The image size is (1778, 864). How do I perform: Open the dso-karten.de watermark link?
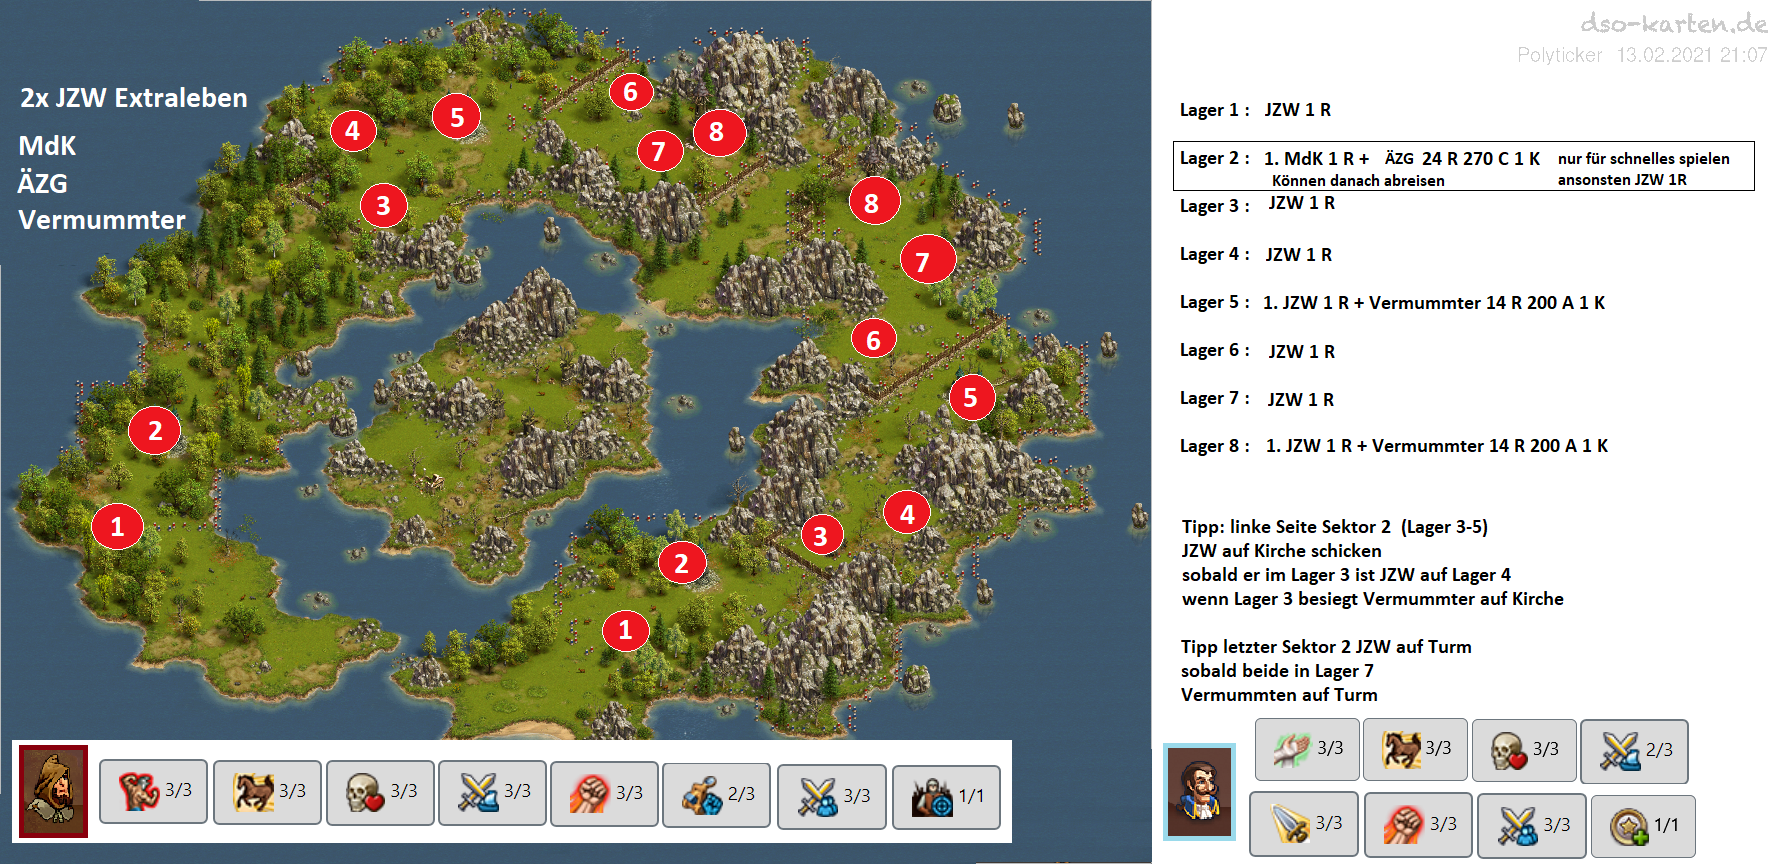click(1673, 23)
